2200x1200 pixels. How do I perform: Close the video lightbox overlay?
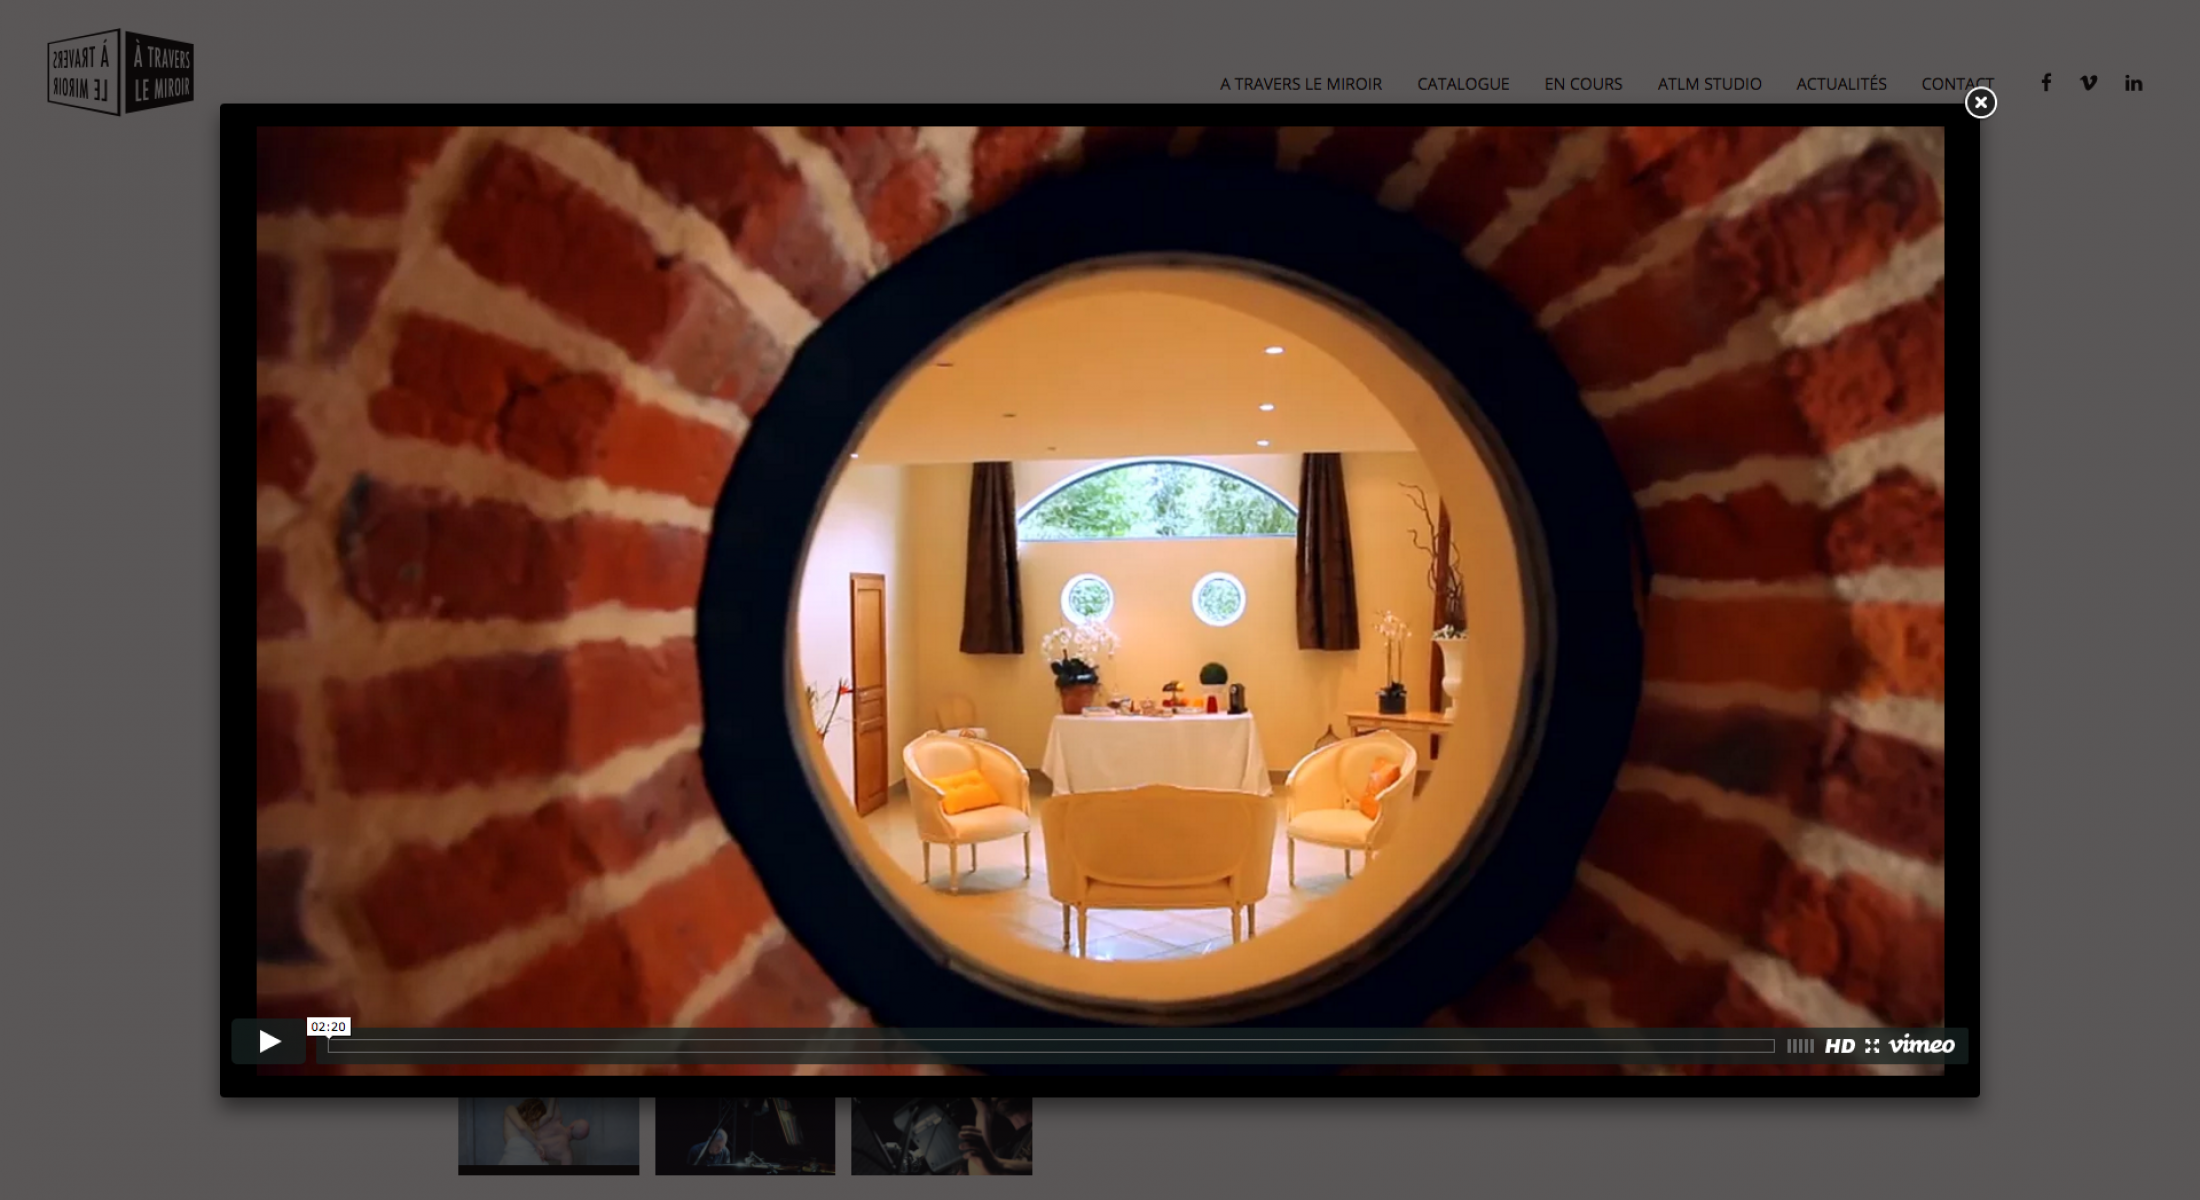pos(1980,102)
